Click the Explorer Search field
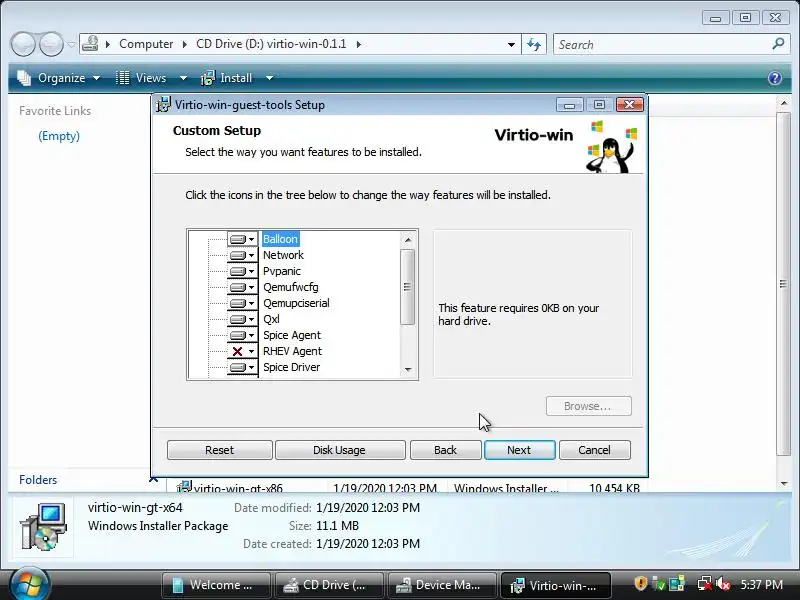This screenshot has height=600, width=800. click(x=663, y=44)
